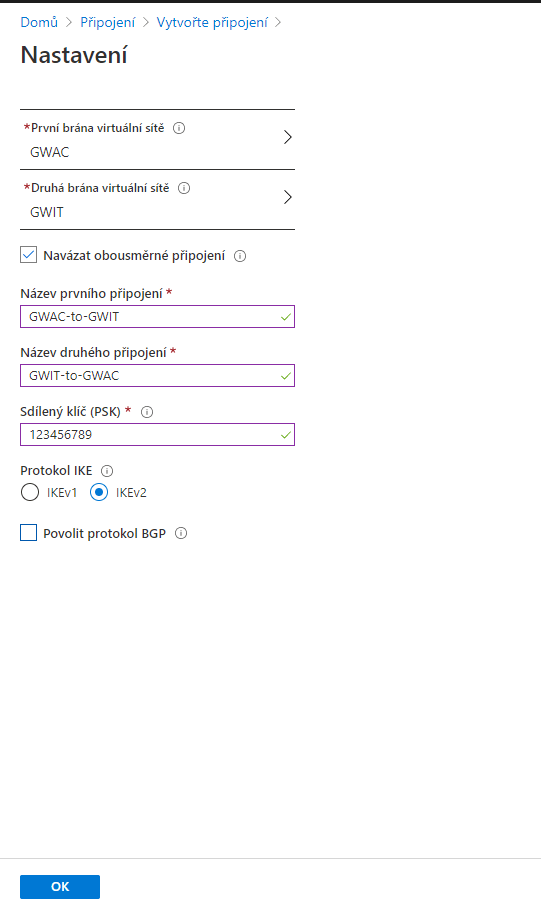Image resolution: width=541 pixels, height=913 pixels.
Task: Confirm settings with OK button
Action: tap(60, 887)
